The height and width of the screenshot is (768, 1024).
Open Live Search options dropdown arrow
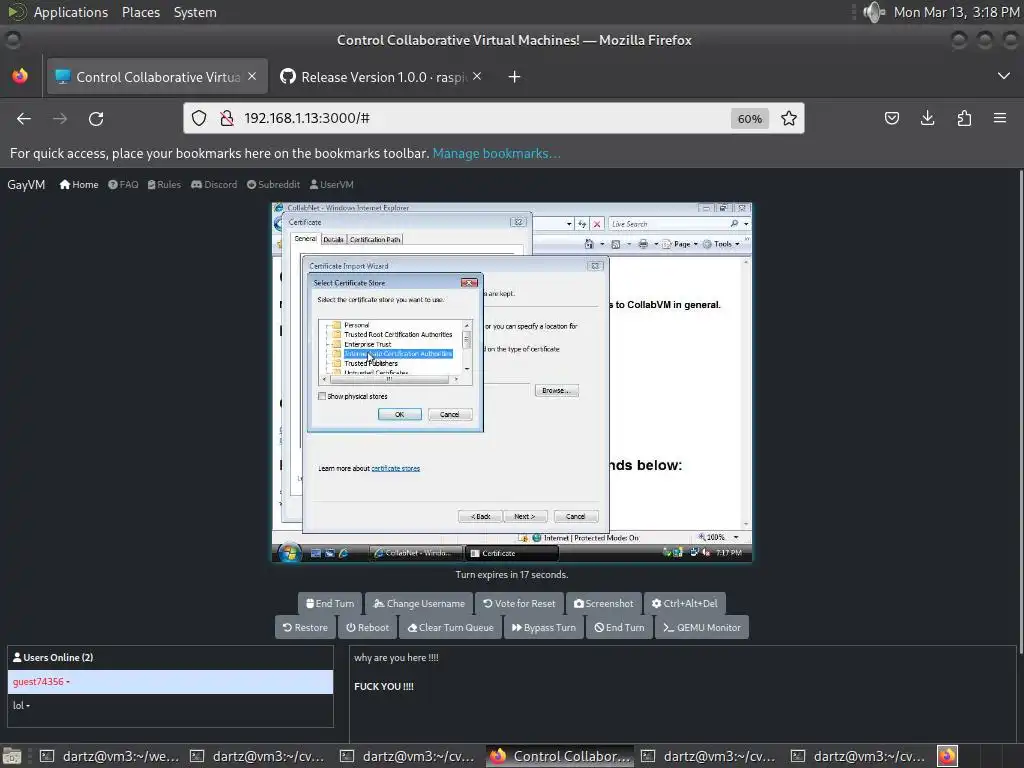746,224
